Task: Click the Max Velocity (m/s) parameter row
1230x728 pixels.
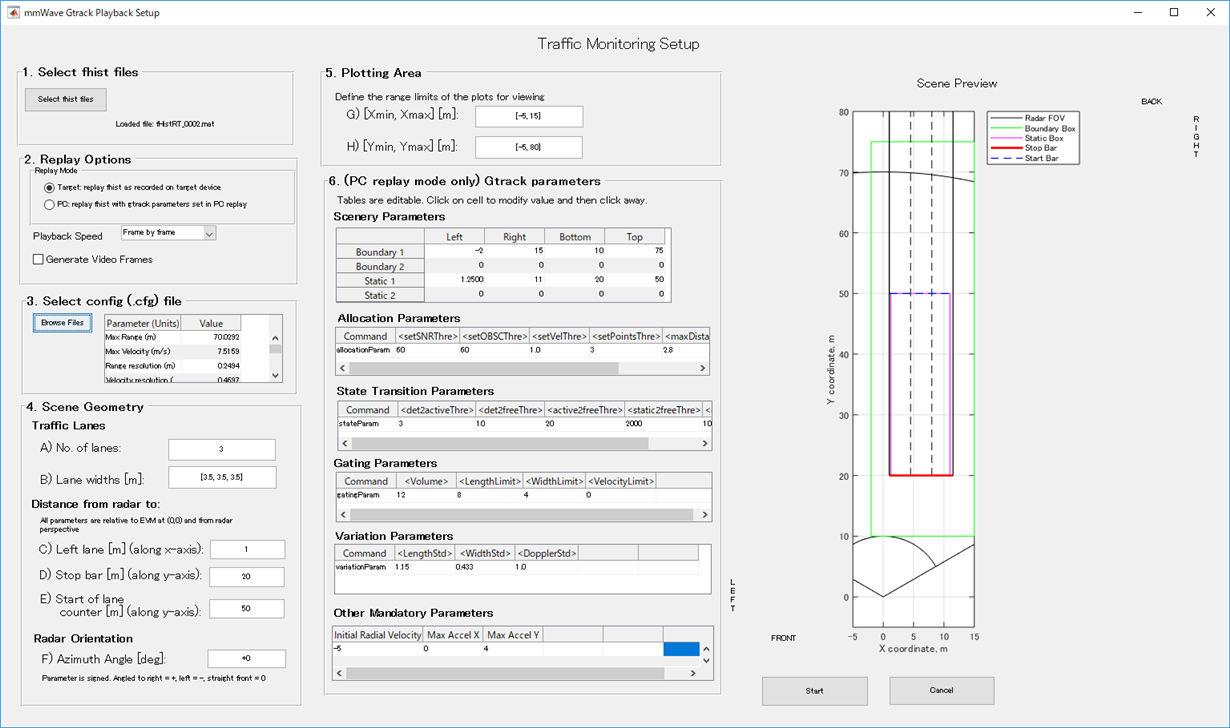Action: coord(172,352)
